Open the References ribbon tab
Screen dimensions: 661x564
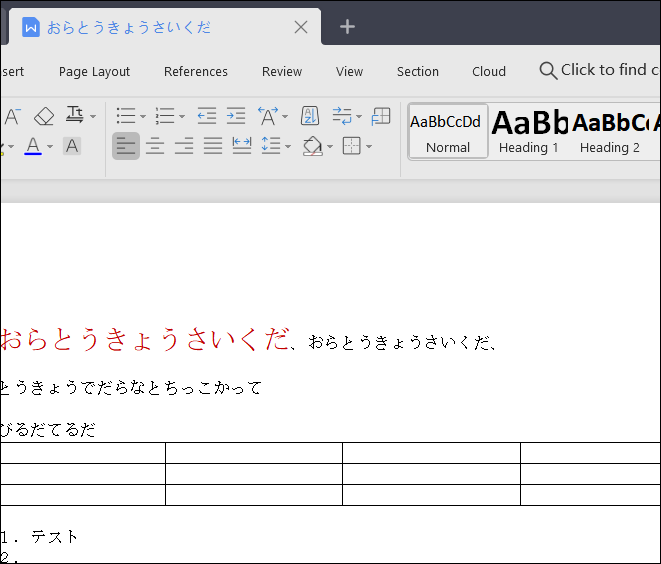coord(196,72)
